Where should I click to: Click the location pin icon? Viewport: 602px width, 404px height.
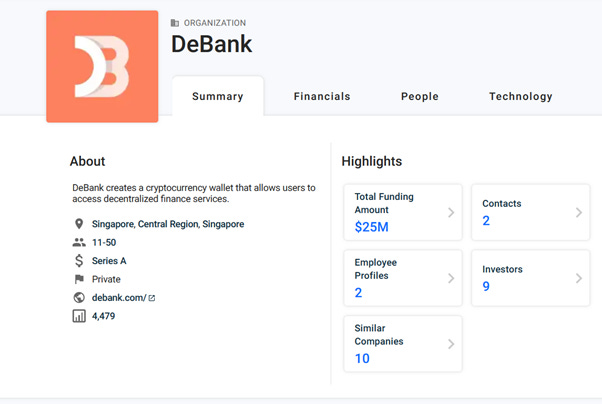click(79, 224)
